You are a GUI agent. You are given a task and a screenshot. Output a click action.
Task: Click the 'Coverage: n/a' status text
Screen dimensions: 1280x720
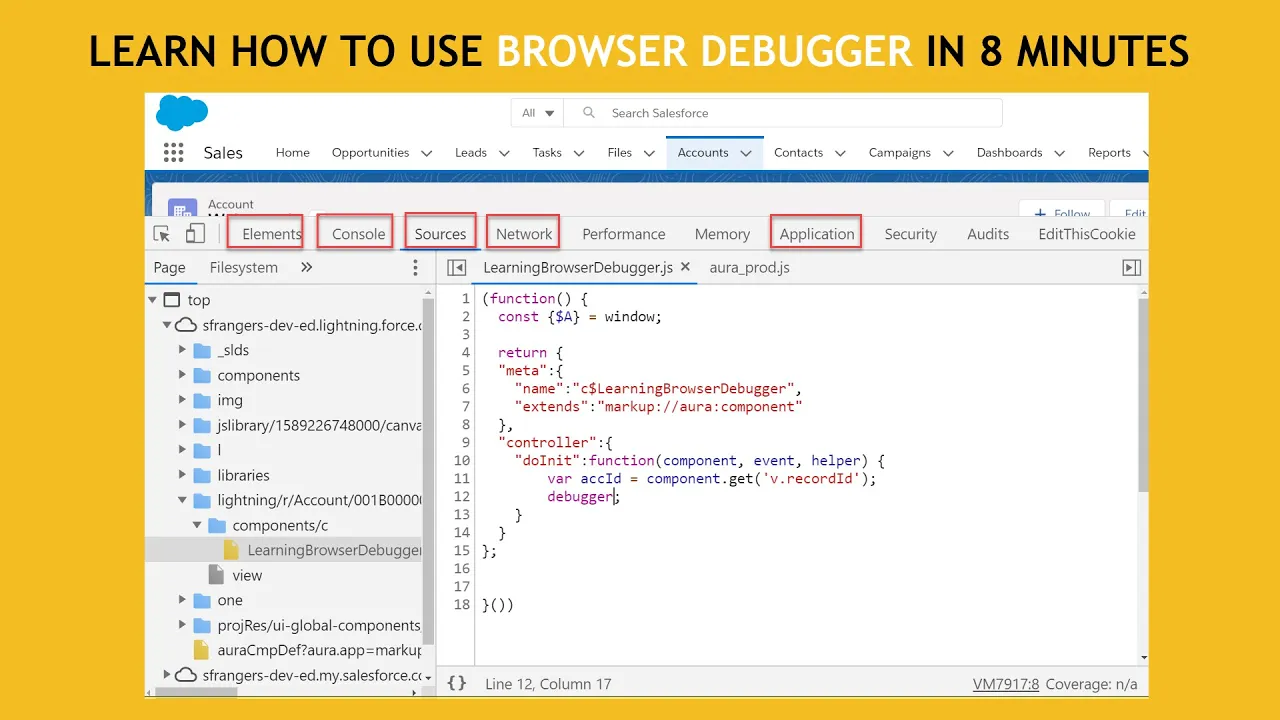(x=1093, y=684)
